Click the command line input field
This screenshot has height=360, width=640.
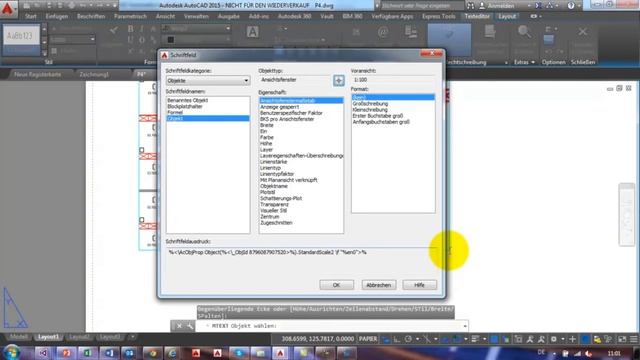click(332, 326)
